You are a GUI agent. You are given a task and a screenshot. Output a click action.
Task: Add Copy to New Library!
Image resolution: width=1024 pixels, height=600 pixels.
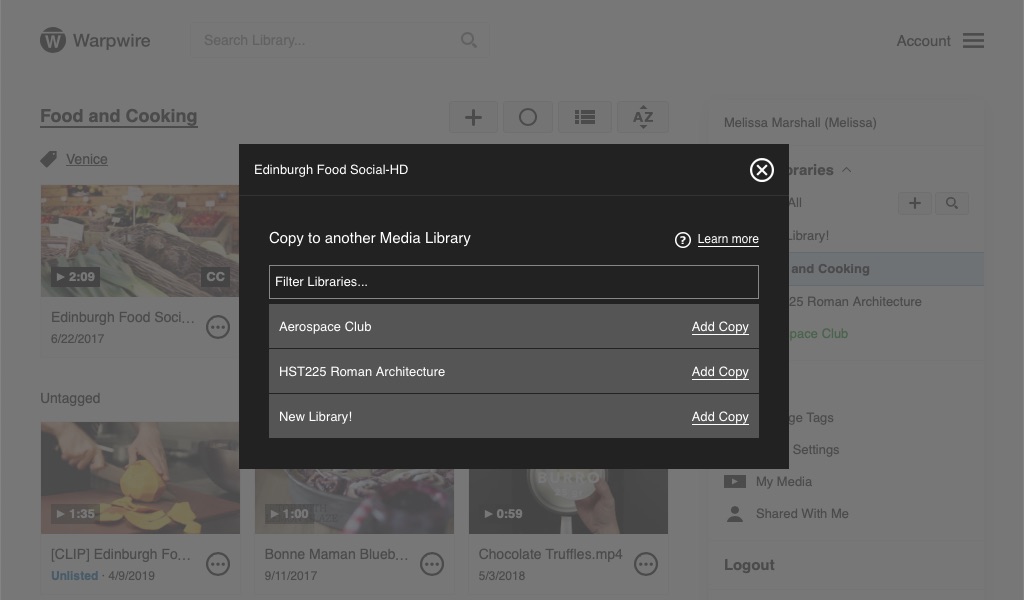[720, 417]
